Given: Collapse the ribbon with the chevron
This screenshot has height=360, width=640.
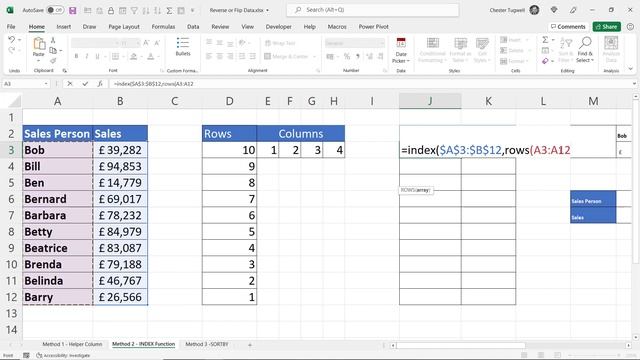Looking at the screenshot, I should [631, 69].
